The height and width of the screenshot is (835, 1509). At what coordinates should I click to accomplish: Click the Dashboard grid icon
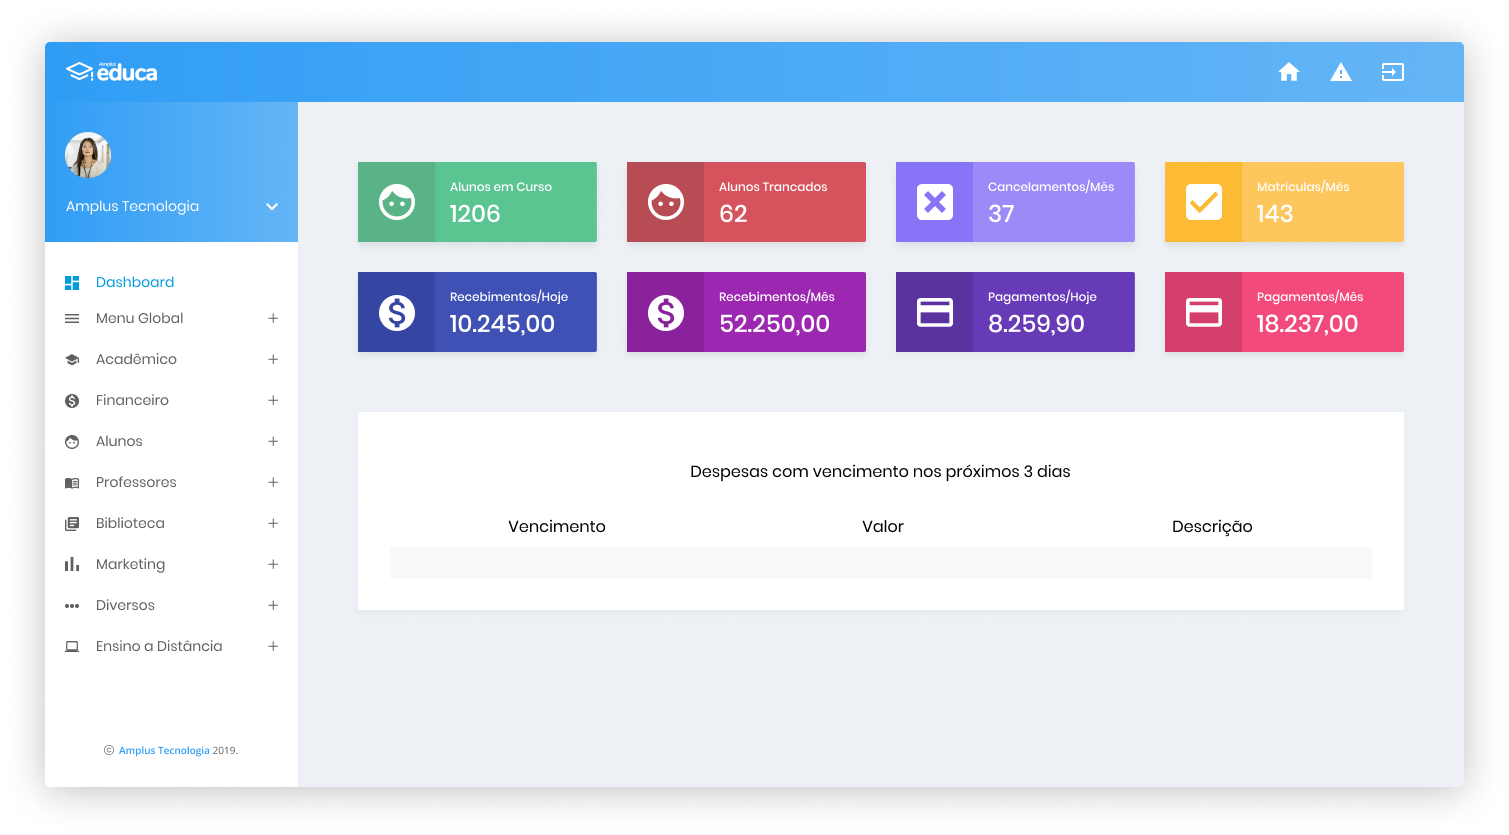[x=72, y=283]
